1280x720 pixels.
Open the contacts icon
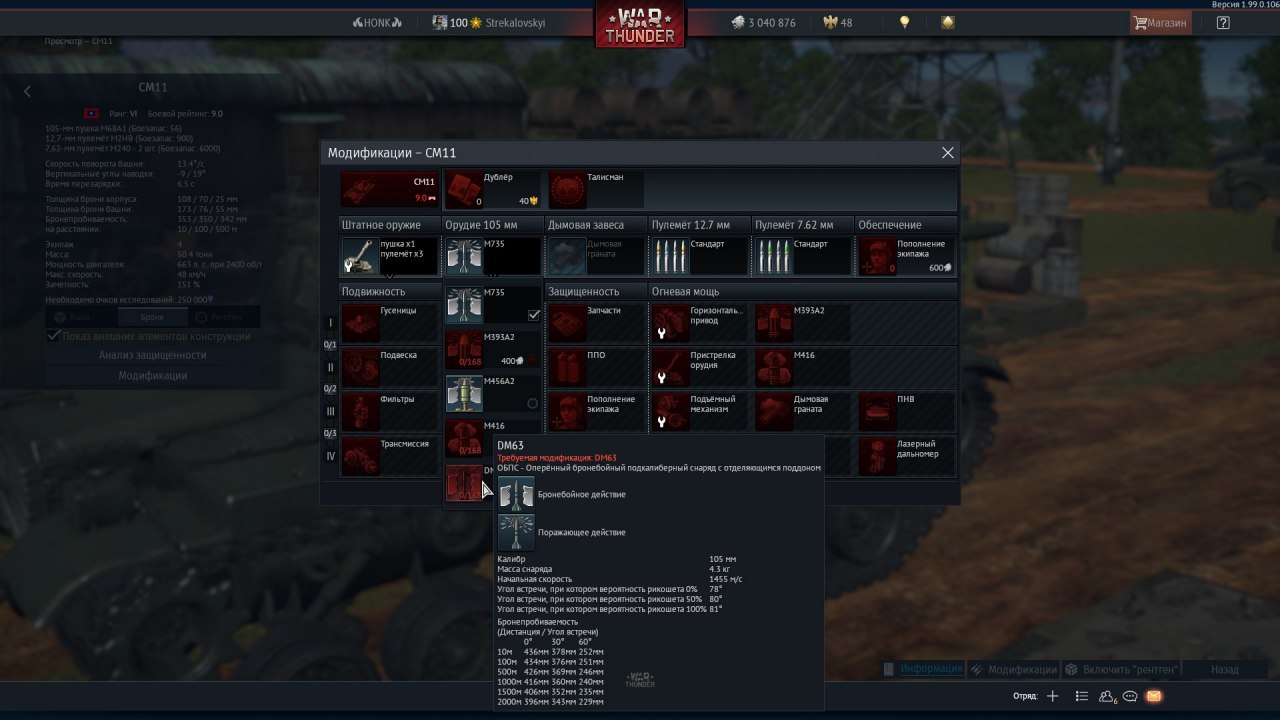tap(1108, 696)
